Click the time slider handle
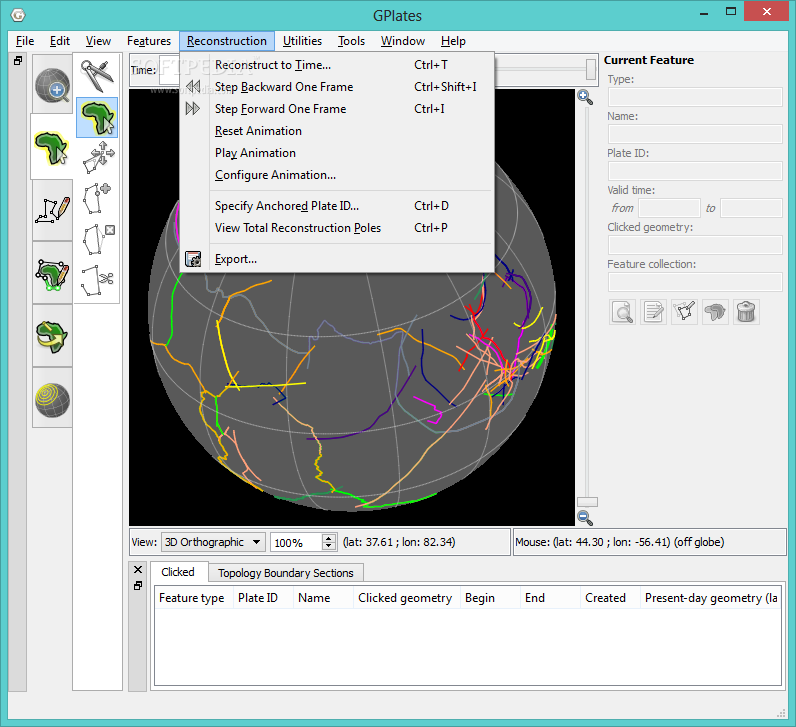The image size is (796, 727). 590,69
